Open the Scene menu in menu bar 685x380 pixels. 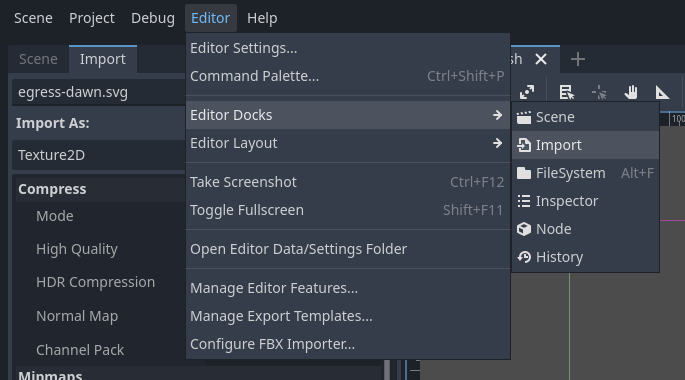point(33,18)
